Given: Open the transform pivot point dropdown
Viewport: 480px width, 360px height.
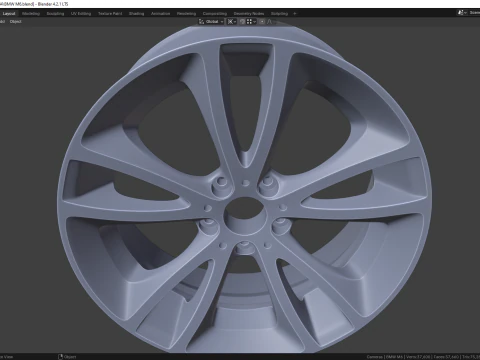Looking at the screenshot, I should click(x=232, y=22).
